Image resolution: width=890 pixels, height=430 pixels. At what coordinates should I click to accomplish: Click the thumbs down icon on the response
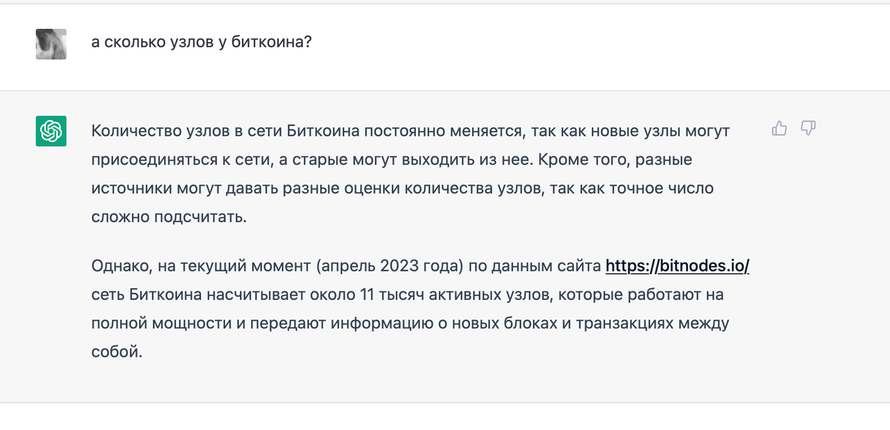808,128
